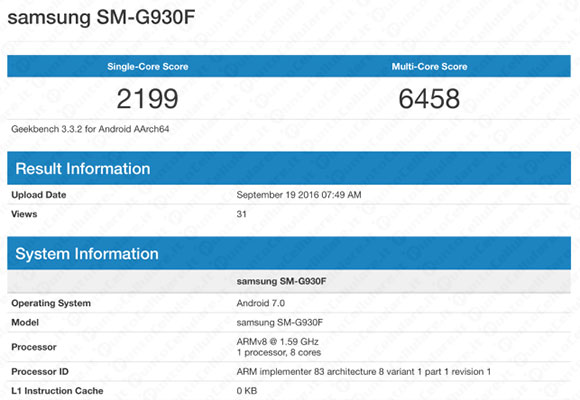Image resolution: width=580 pixels, height=400 pixels.
Task: Select the ARM implementer 83 architecture value
Action: coord(364,372)
